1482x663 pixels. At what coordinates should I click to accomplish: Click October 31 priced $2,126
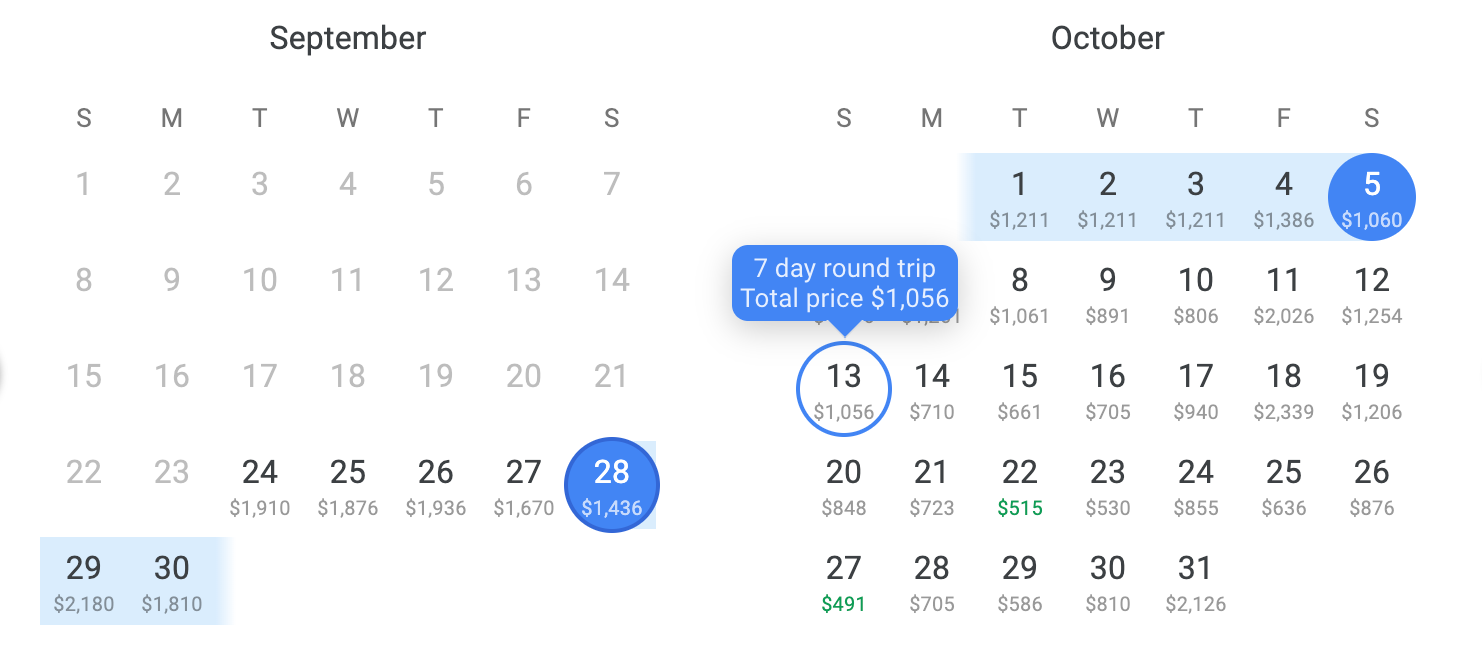coord(1196,581)
